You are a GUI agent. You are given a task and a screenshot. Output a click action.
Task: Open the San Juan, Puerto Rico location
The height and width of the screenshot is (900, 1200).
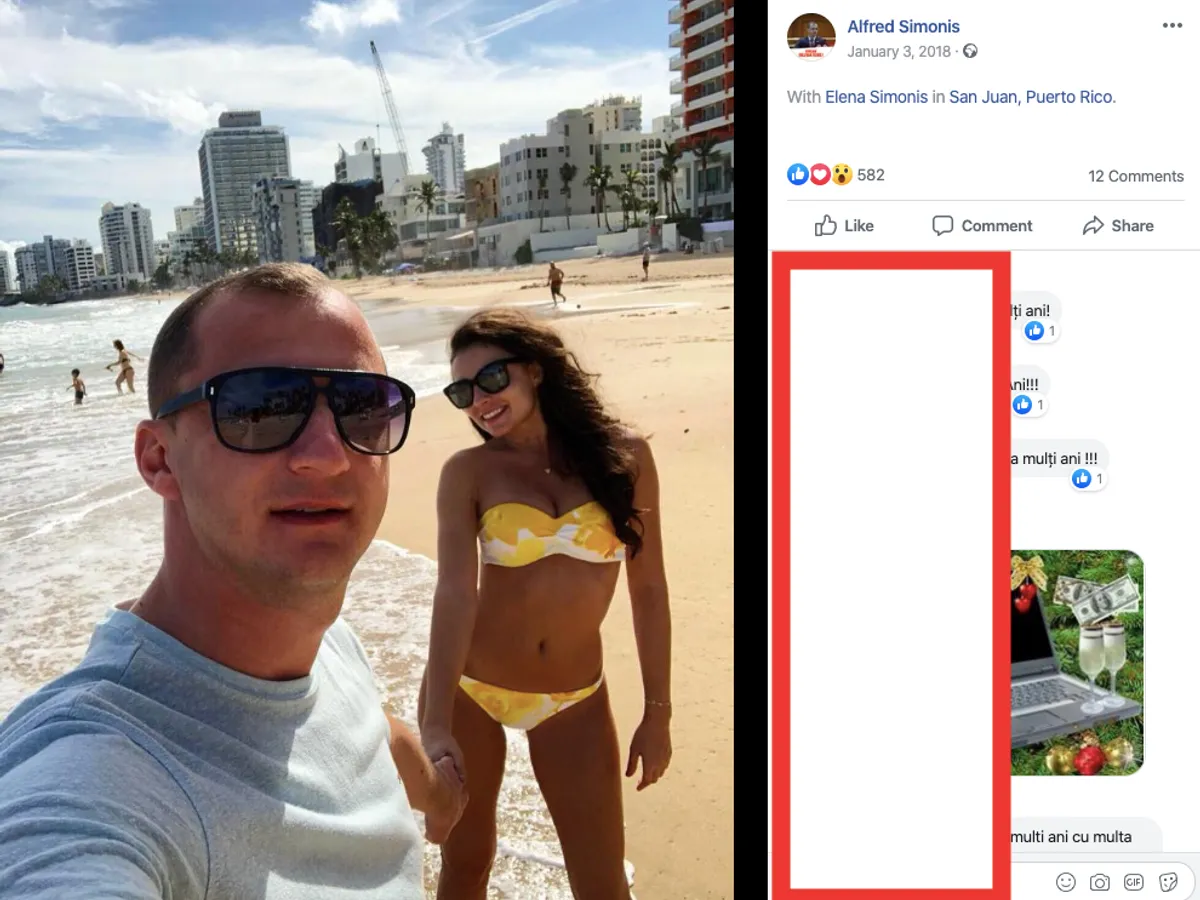[1030, 97]
